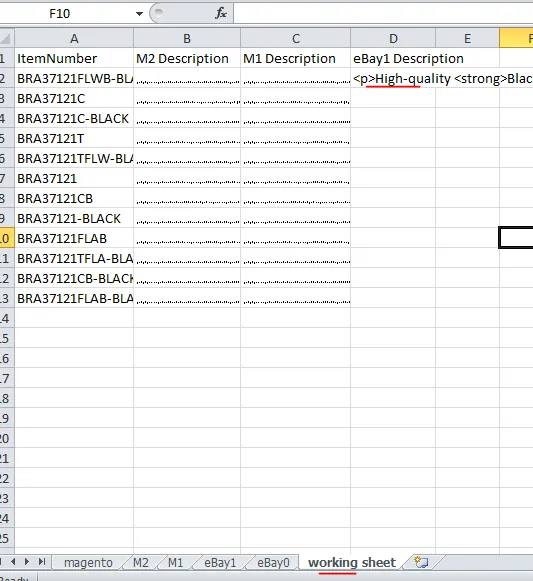533x581 pixels.
Task: Select column B header
Action: [x=187, y=39]
